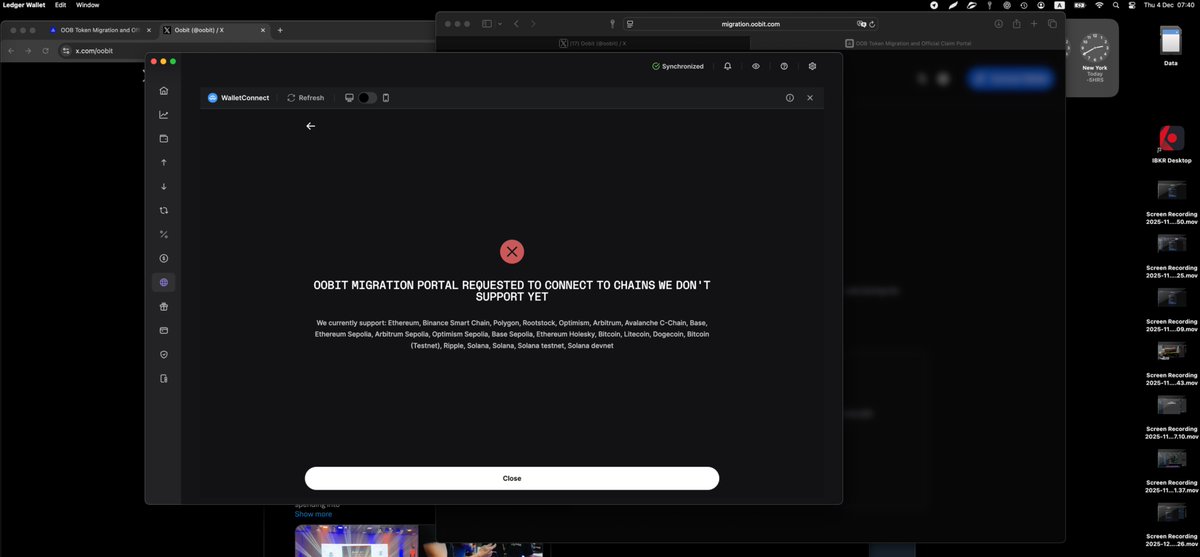This screenshot has width=1200, height=557.
Task: Select Screen Recording 2025-12...26.mov file
Action: pyautogui.click(x=1171, y=522)
